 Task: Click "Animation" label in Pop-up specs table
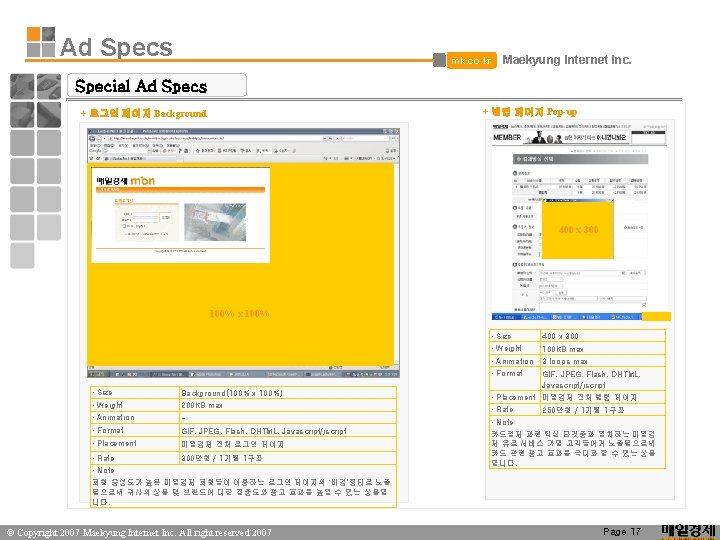[514, 361]
